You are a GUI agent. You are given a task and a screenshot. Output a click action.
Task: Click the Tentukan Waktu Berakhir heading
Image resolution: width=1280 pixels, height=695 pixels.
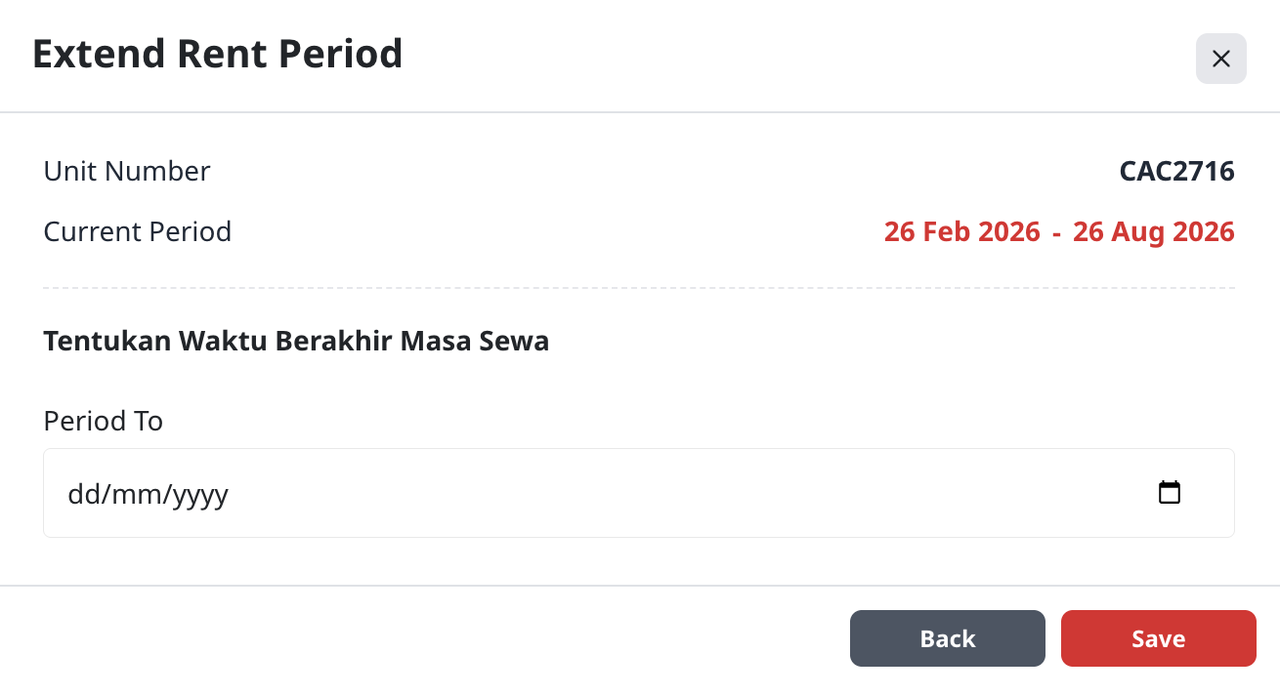tap(296, 340)
